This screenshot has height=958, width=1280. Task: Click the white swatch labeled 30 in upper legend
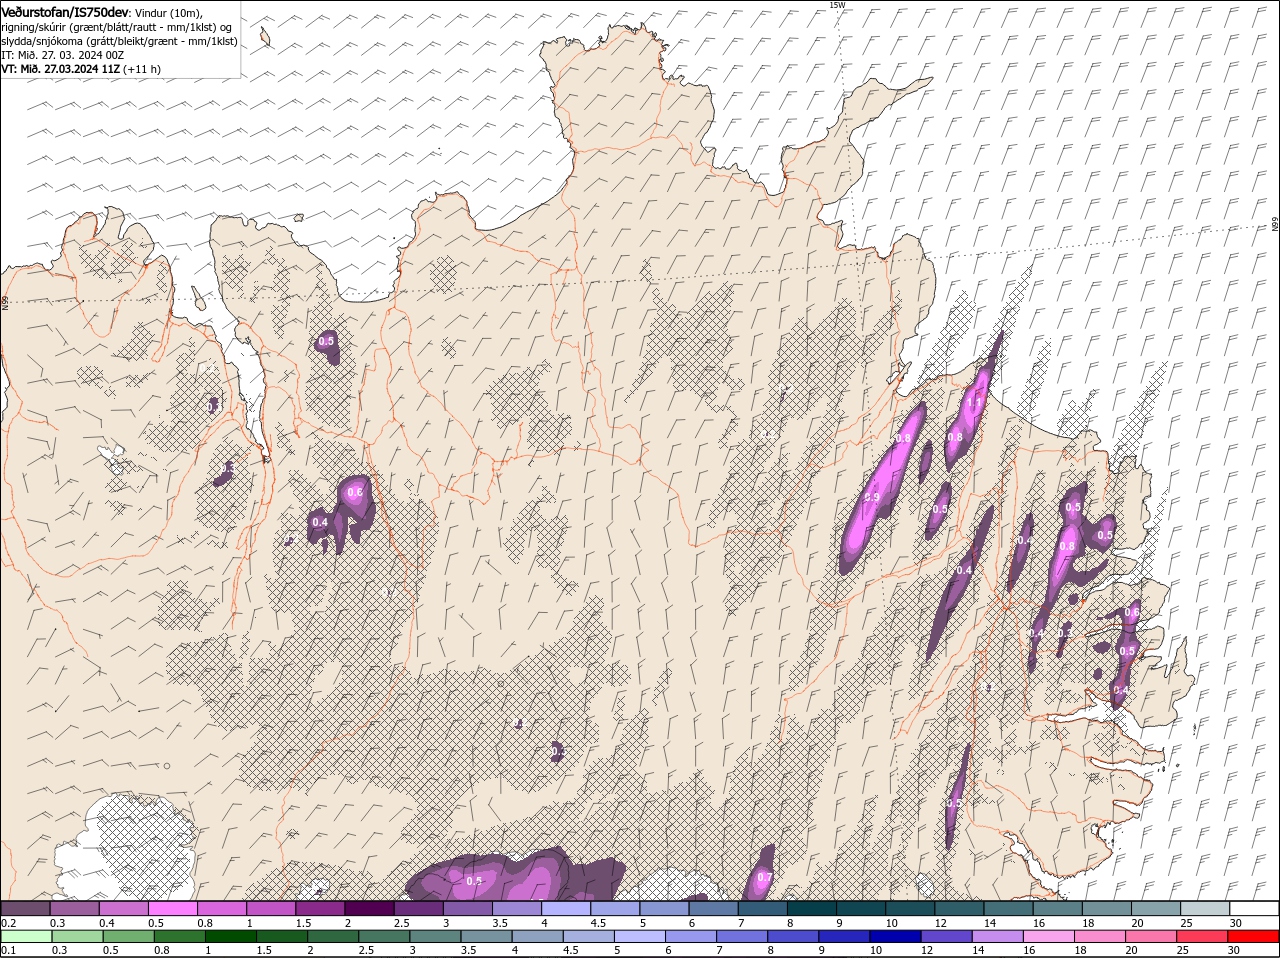(1253, 908)
